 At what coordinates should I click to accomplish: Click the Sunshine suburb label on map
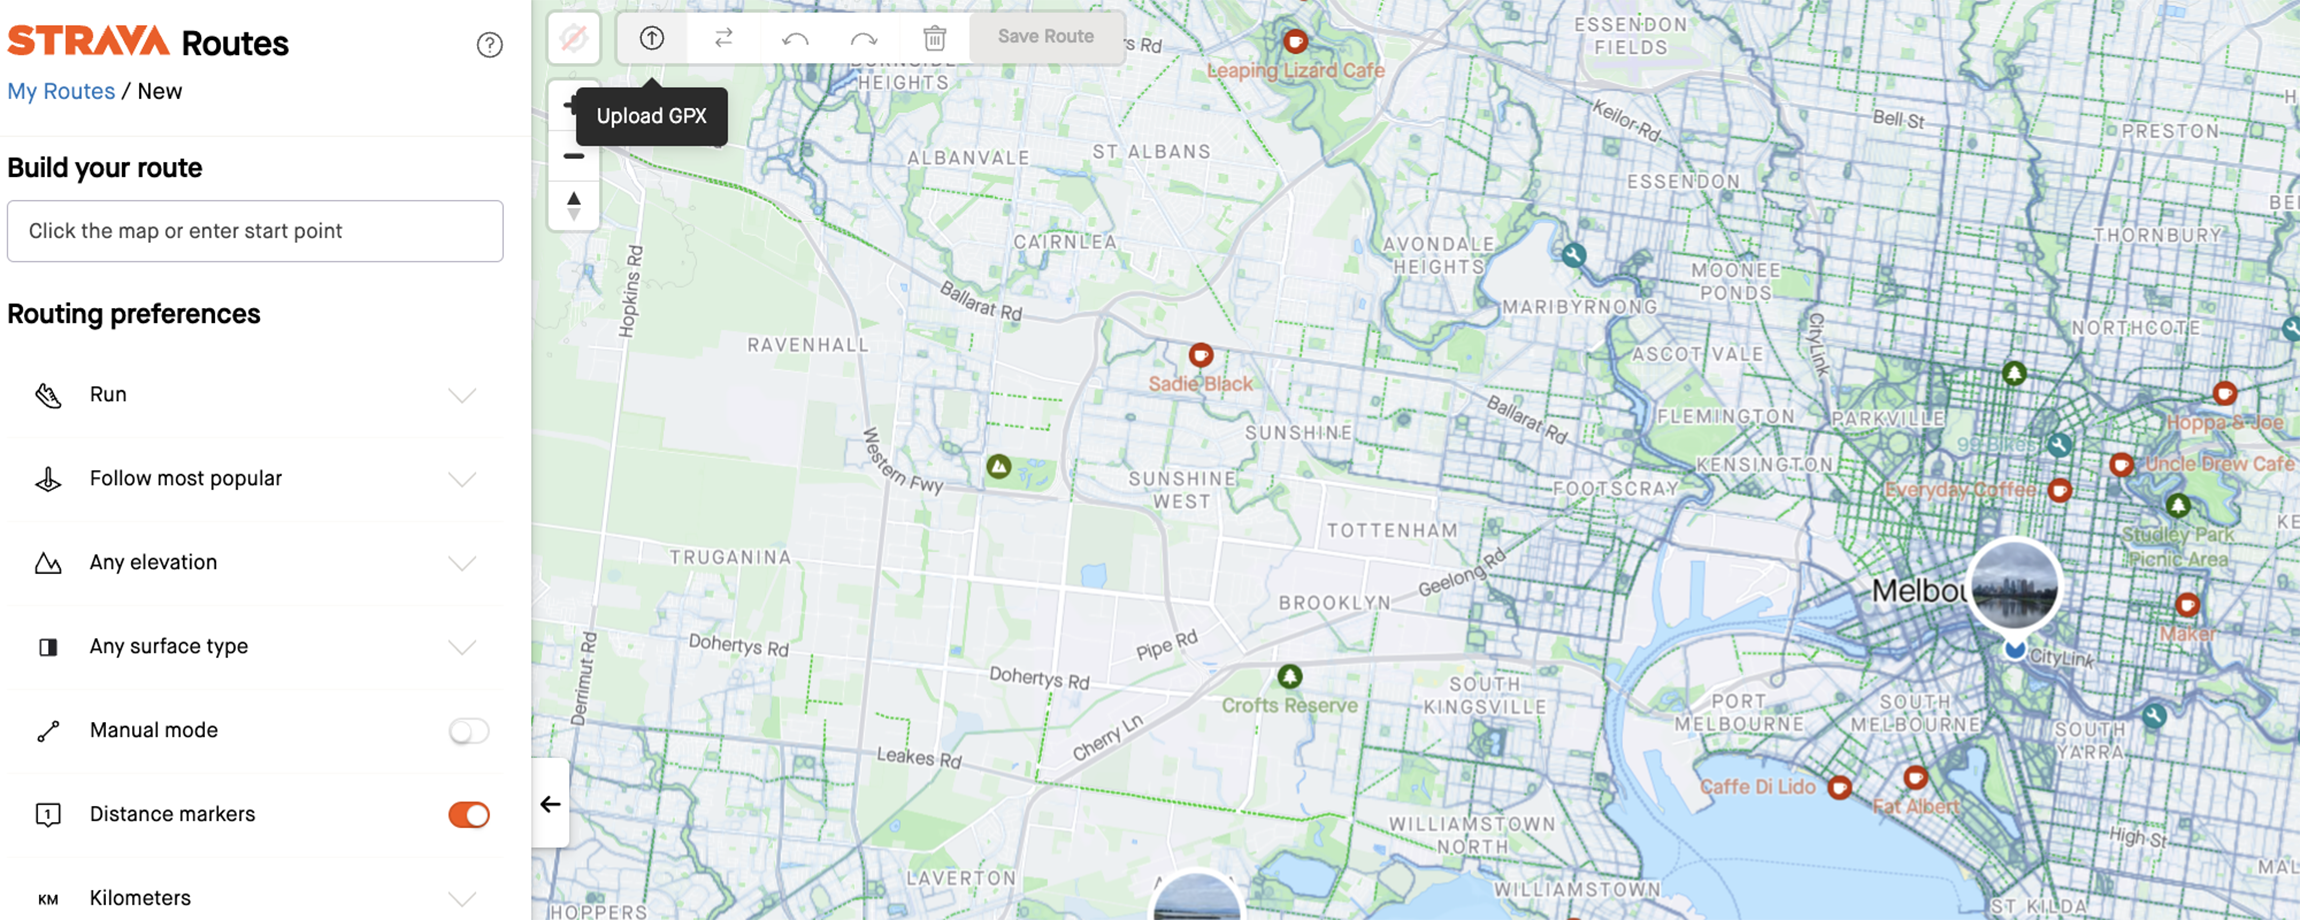1298,433
